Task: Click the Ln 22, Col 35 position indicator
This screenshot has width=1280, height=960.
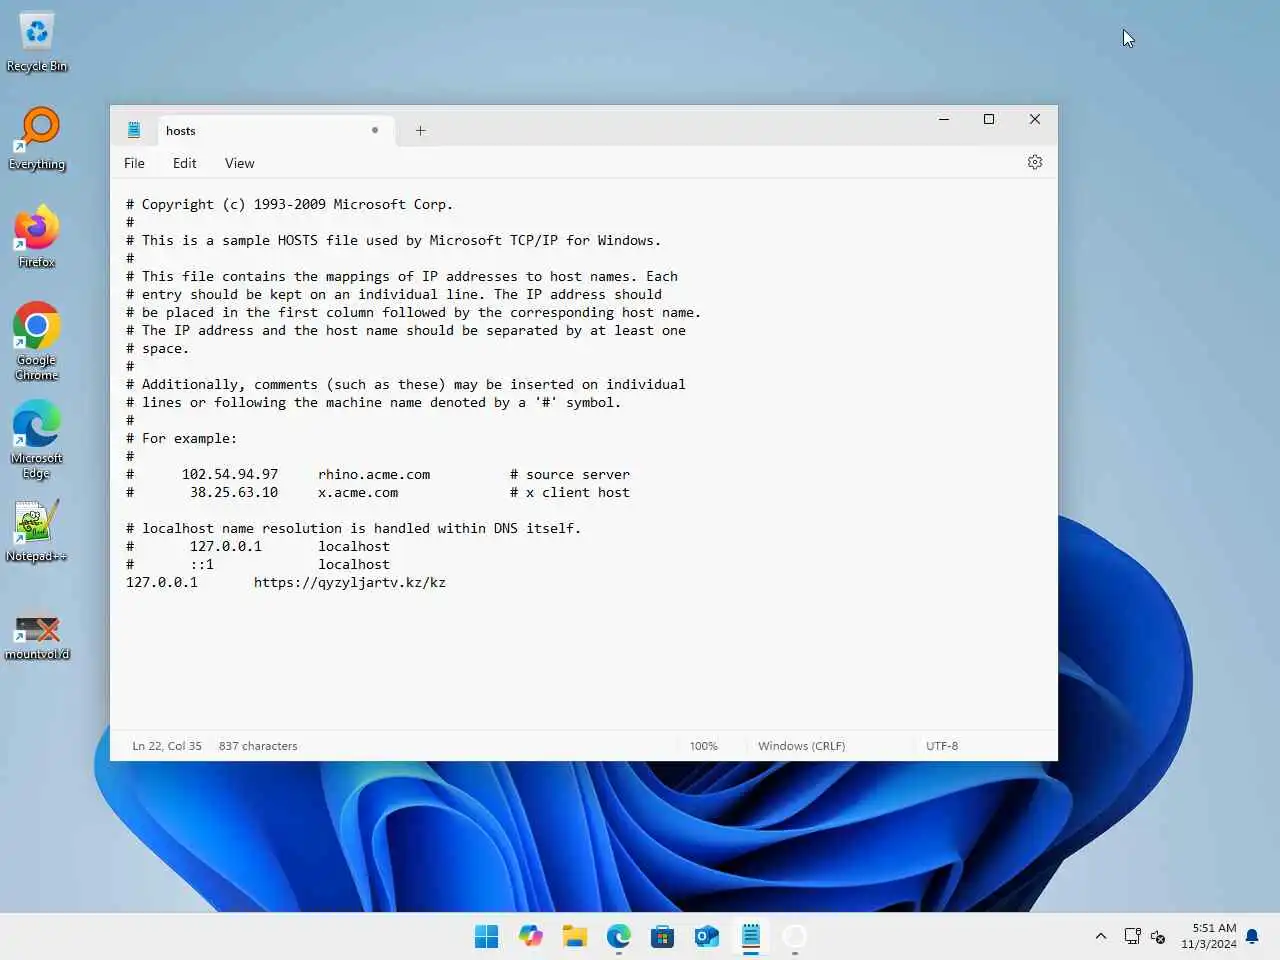Action: point(167,746)
